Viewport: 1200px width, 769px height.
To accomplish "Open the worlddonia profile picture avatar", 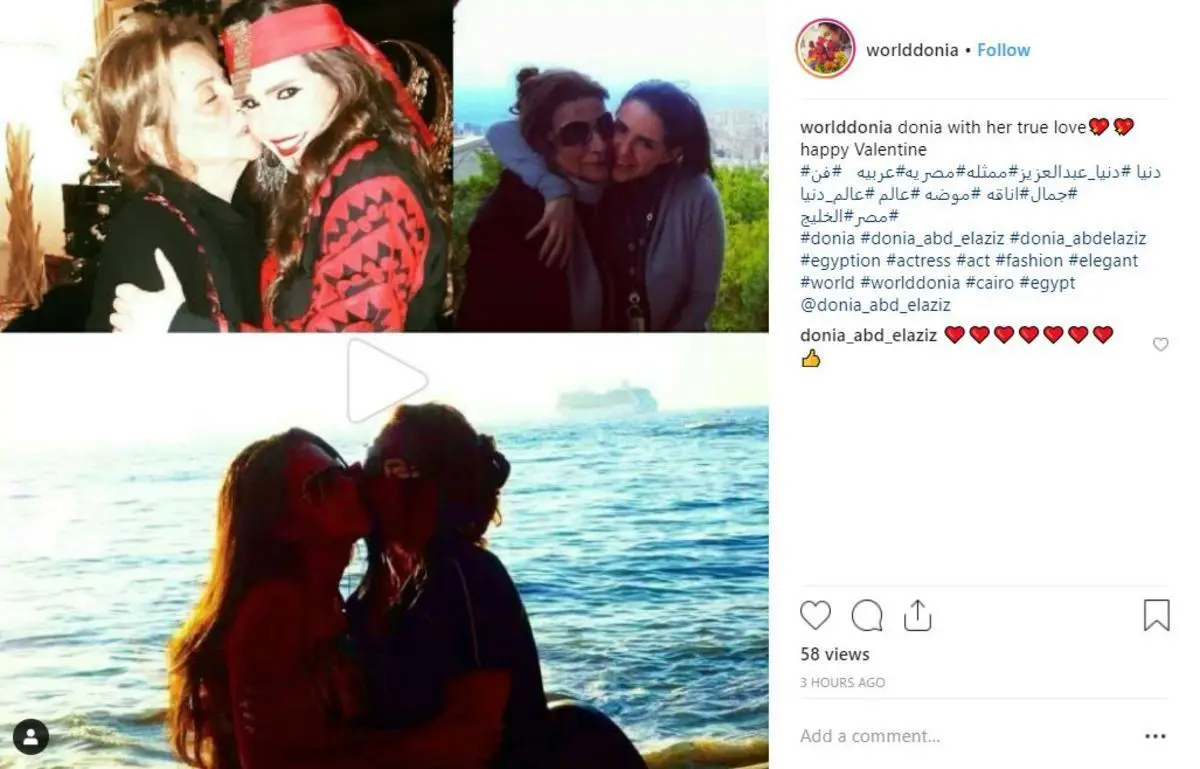I will tap(825, 49).
